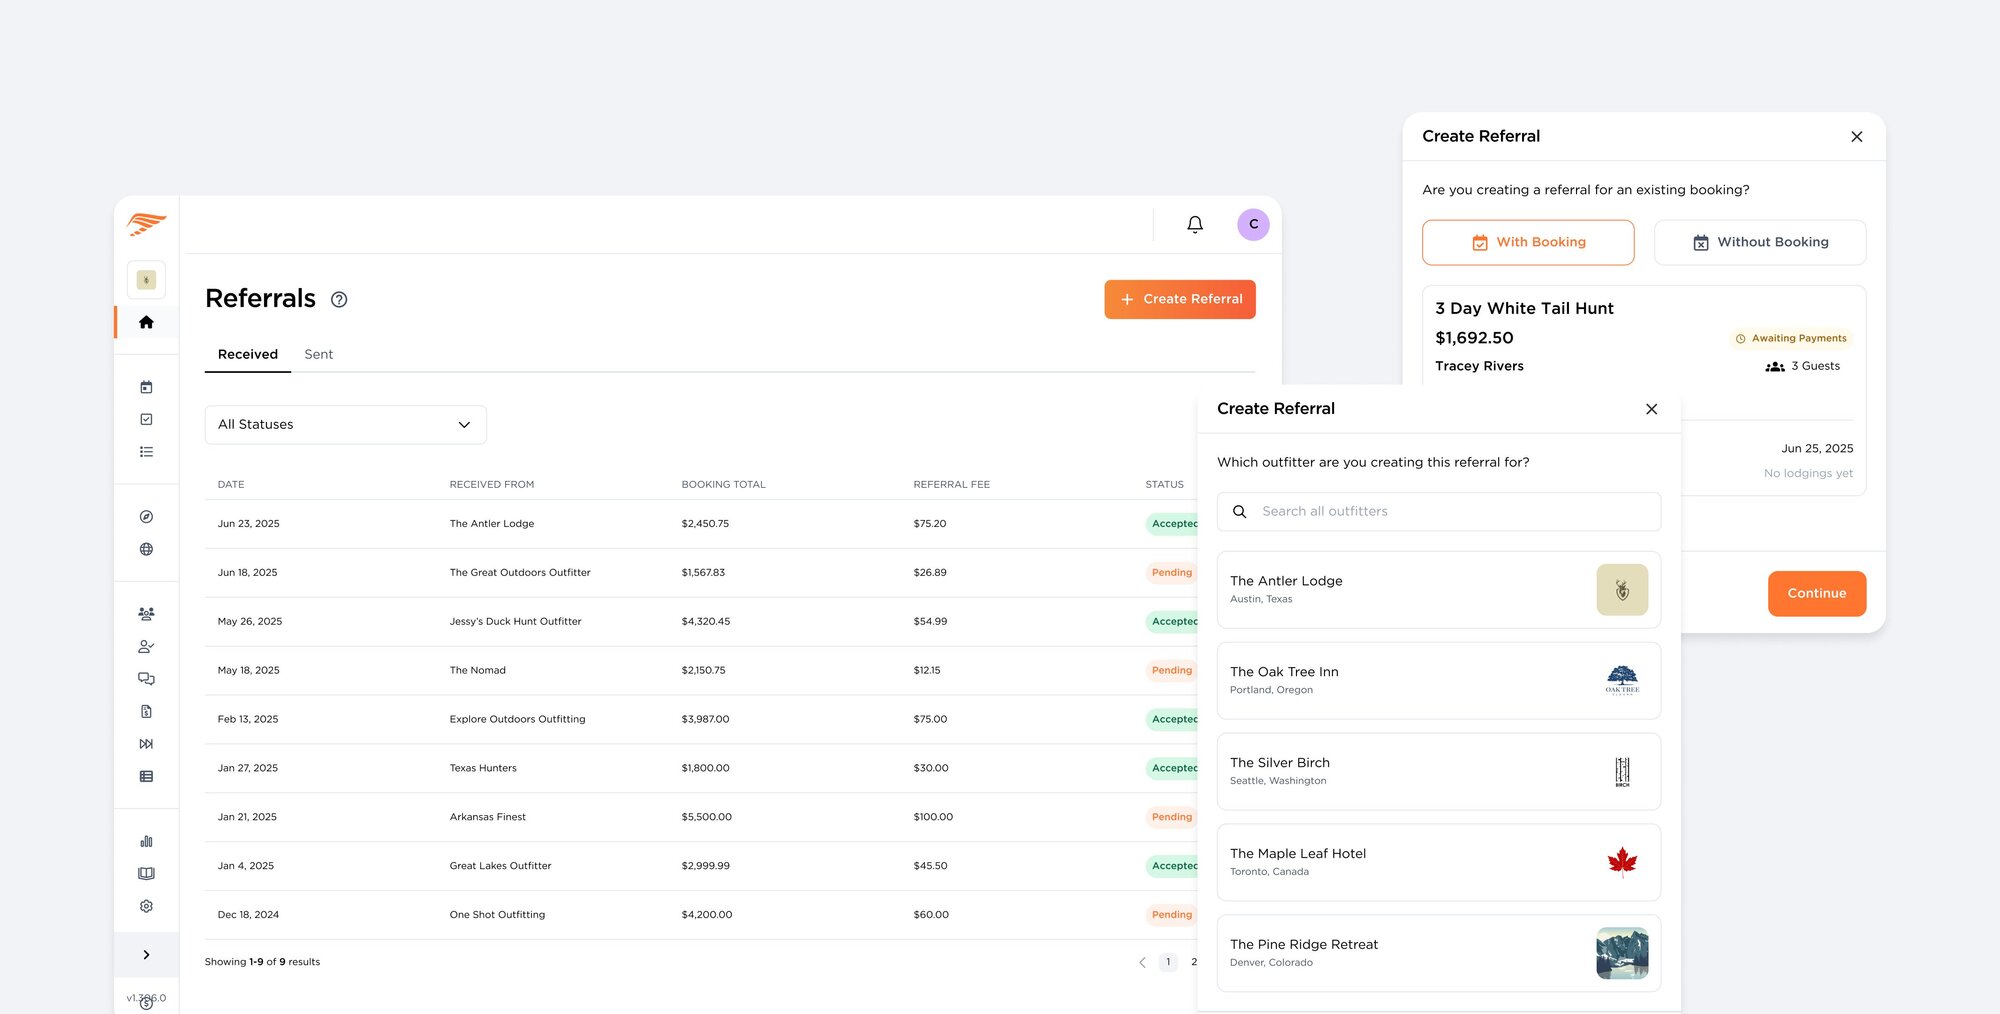Switch to the Sent tab
The width and height of the screenshot is (2000, 1014).
318,355
